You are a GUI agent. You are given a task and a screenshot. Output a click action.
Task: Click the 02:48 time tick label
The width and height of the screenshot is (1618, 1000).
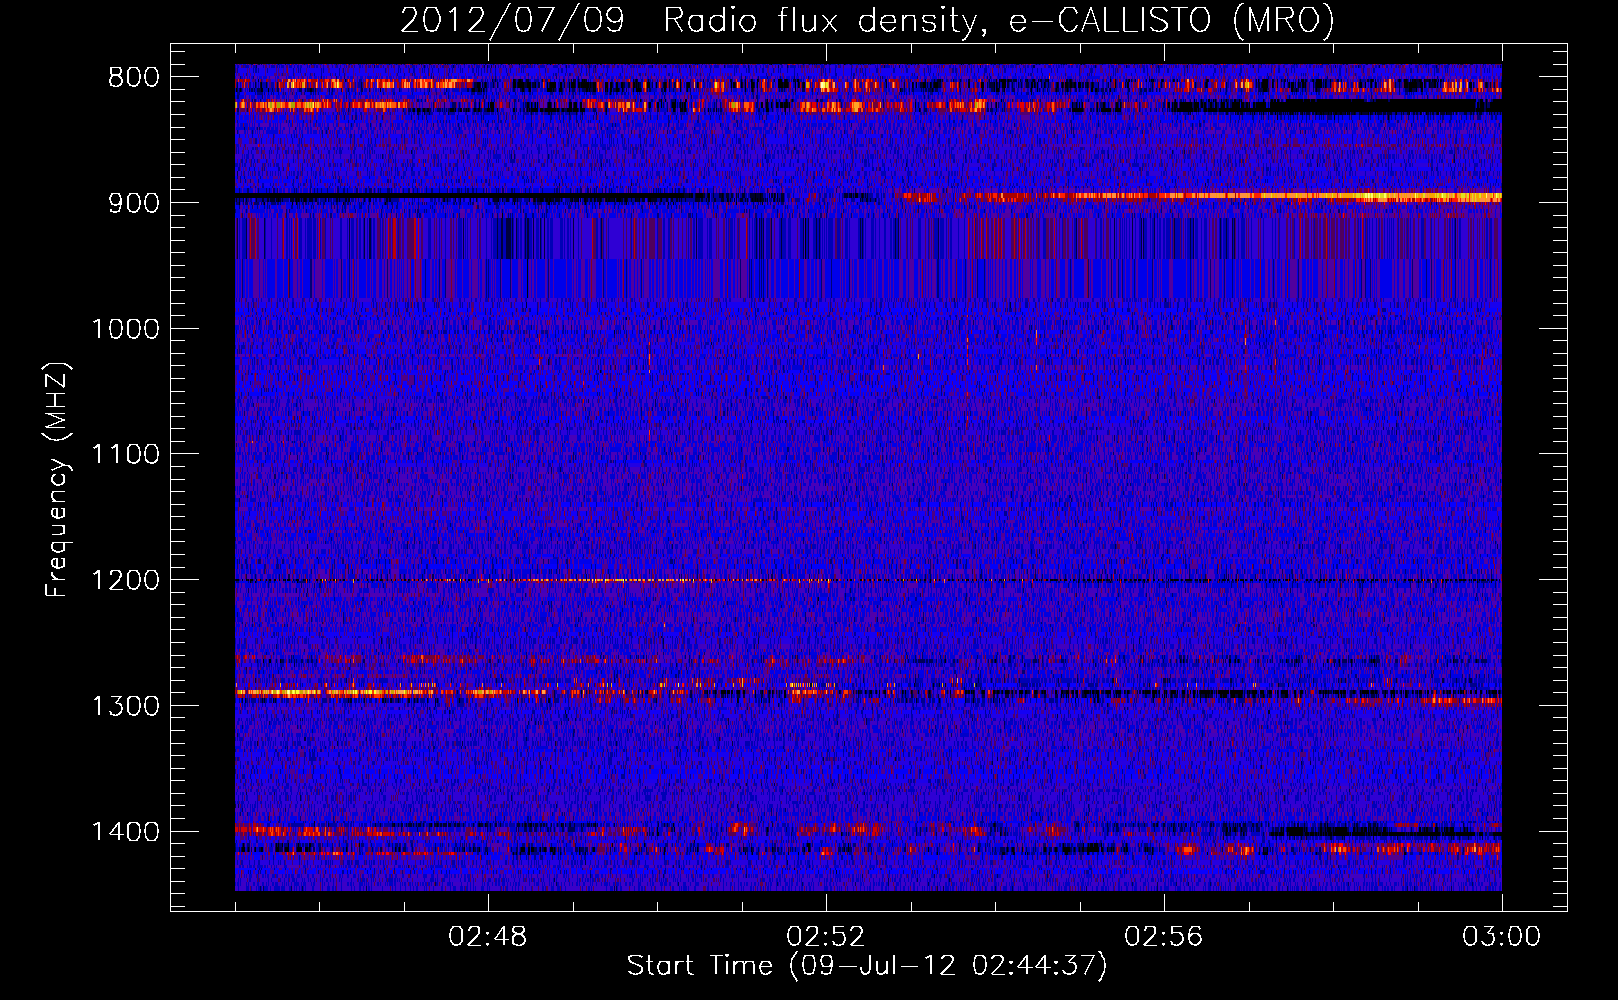pyautogui.click(x=488, y=937)
